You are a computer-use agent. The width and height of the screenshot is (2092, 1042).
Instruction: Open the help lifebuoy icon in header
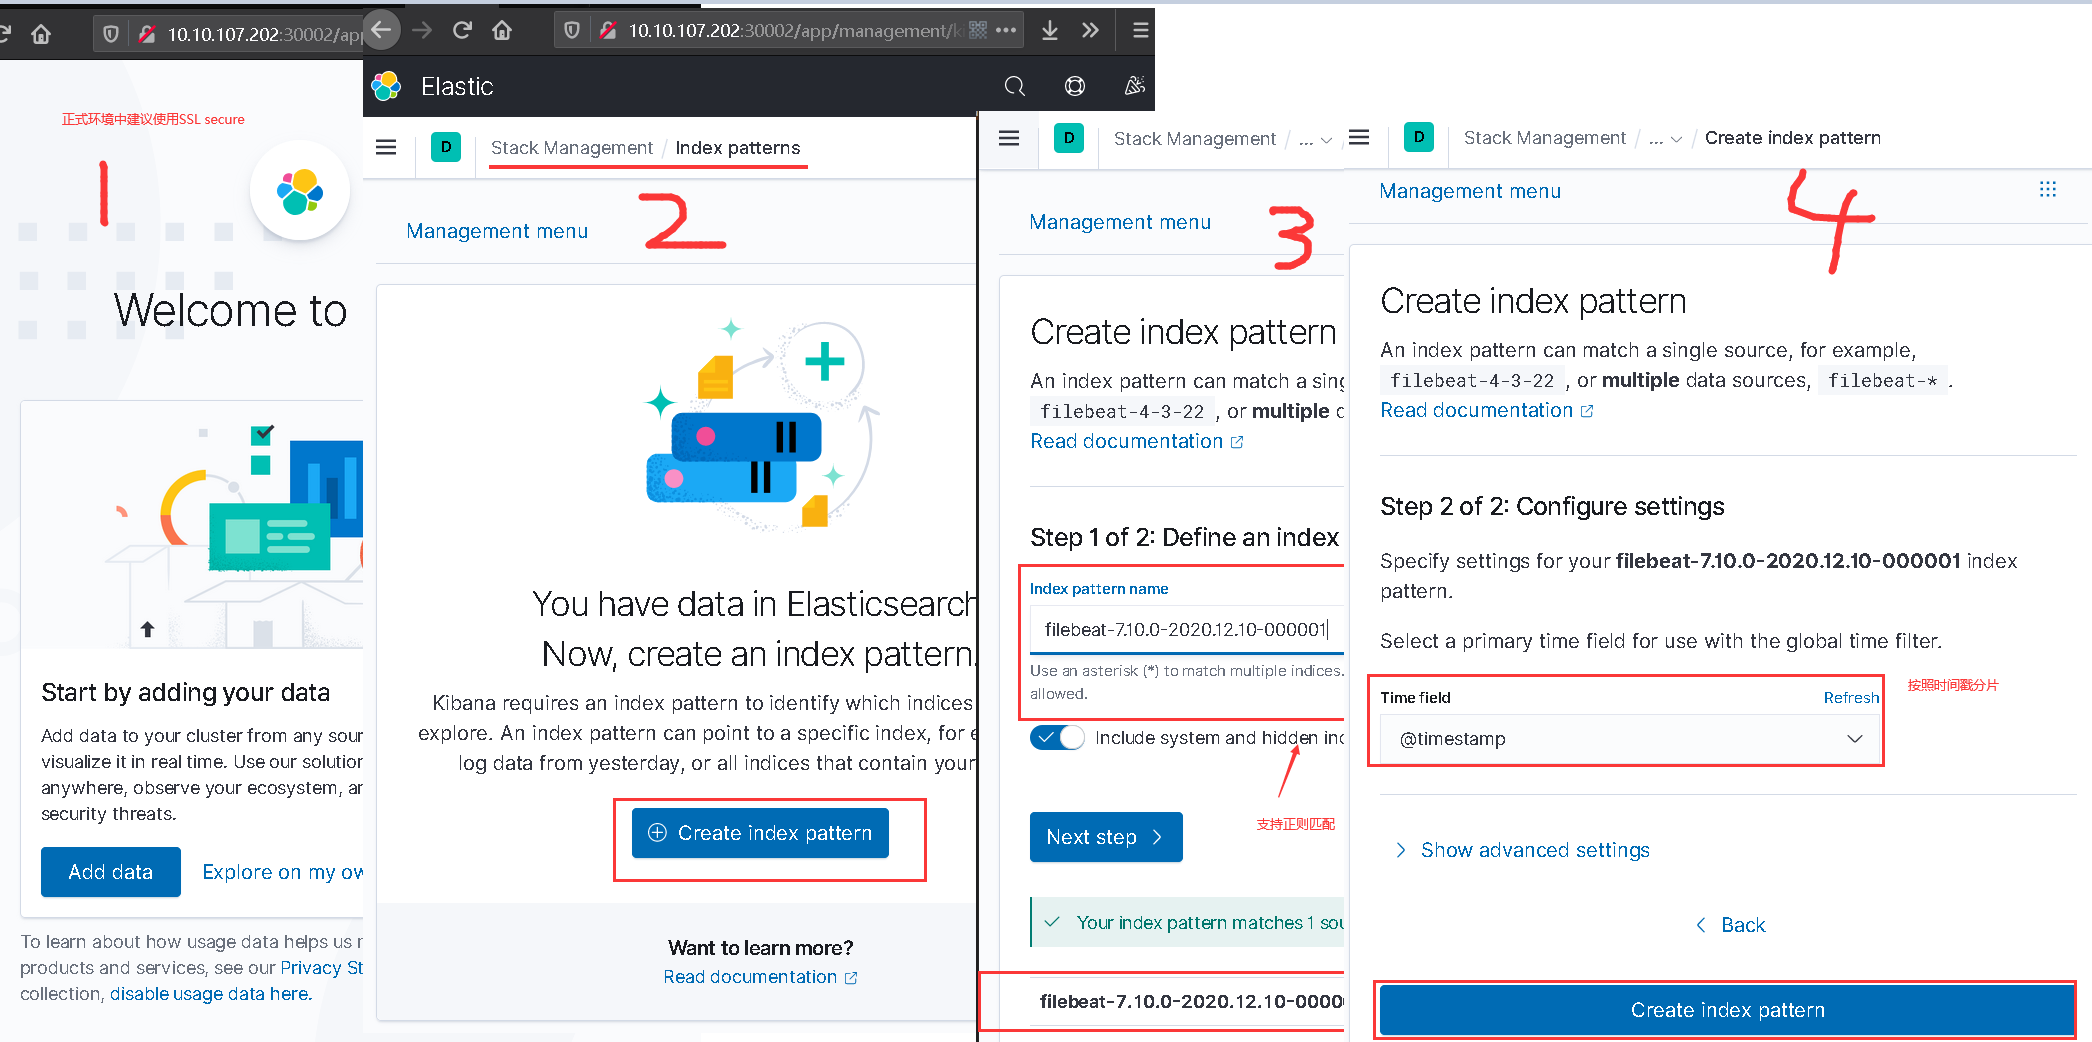[x=1075, y=86]
